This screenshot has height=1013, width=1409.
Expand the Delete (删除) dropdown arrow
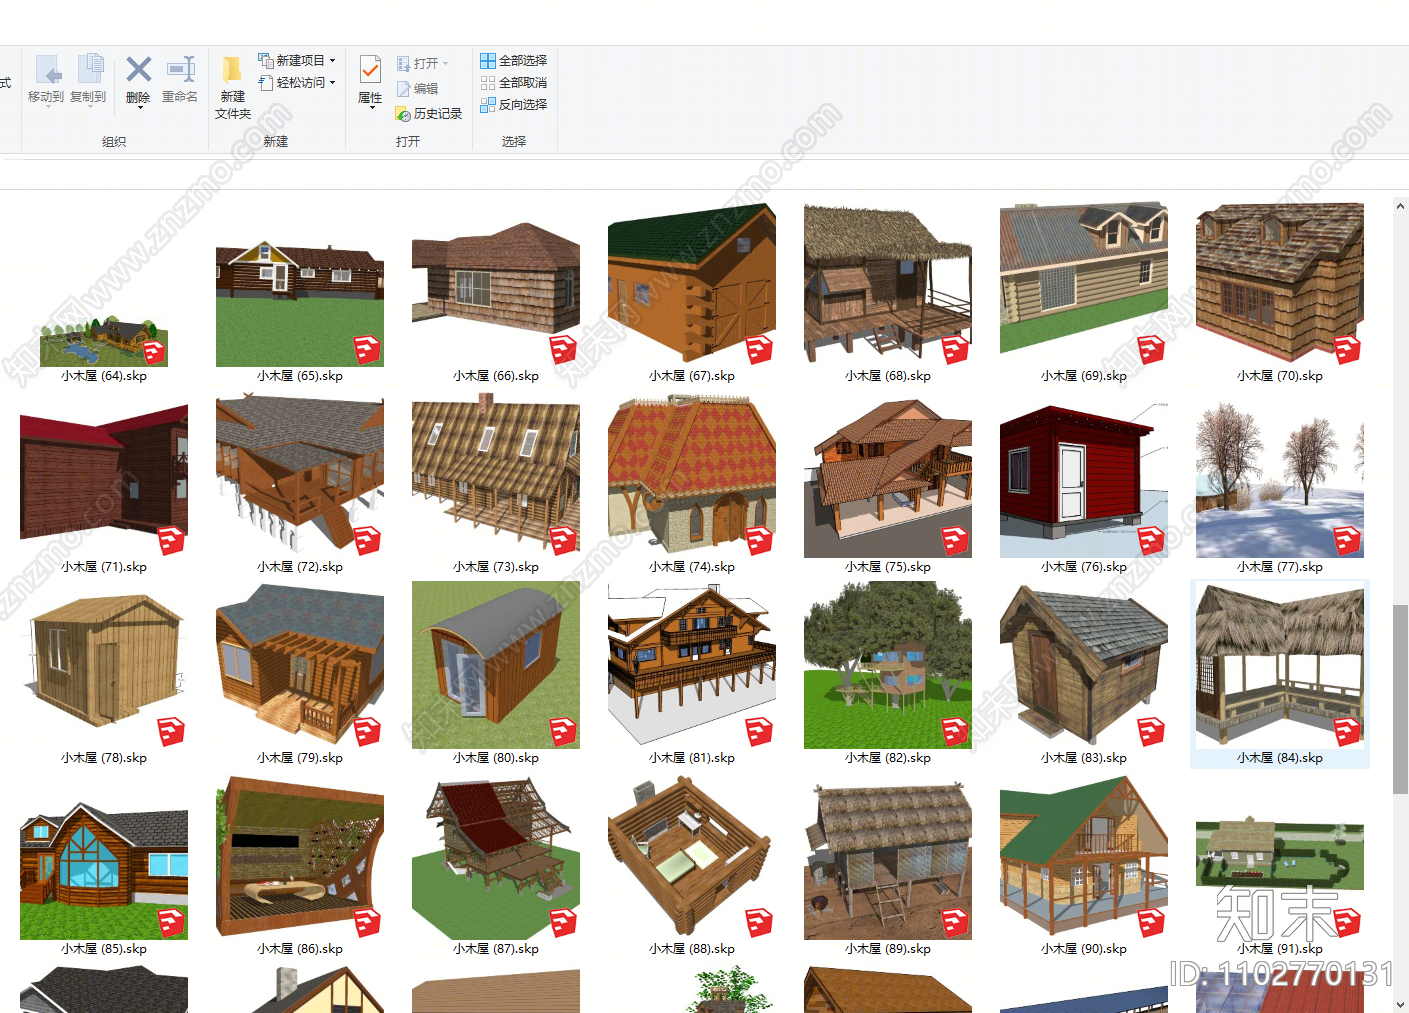[x=139, y=107]
